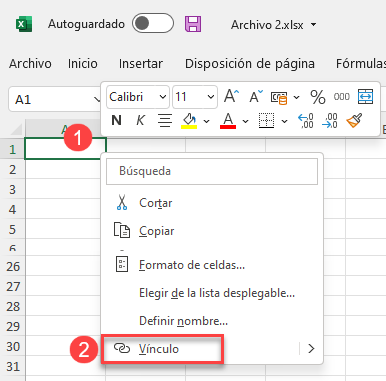Select row header 27

(13, 286)
